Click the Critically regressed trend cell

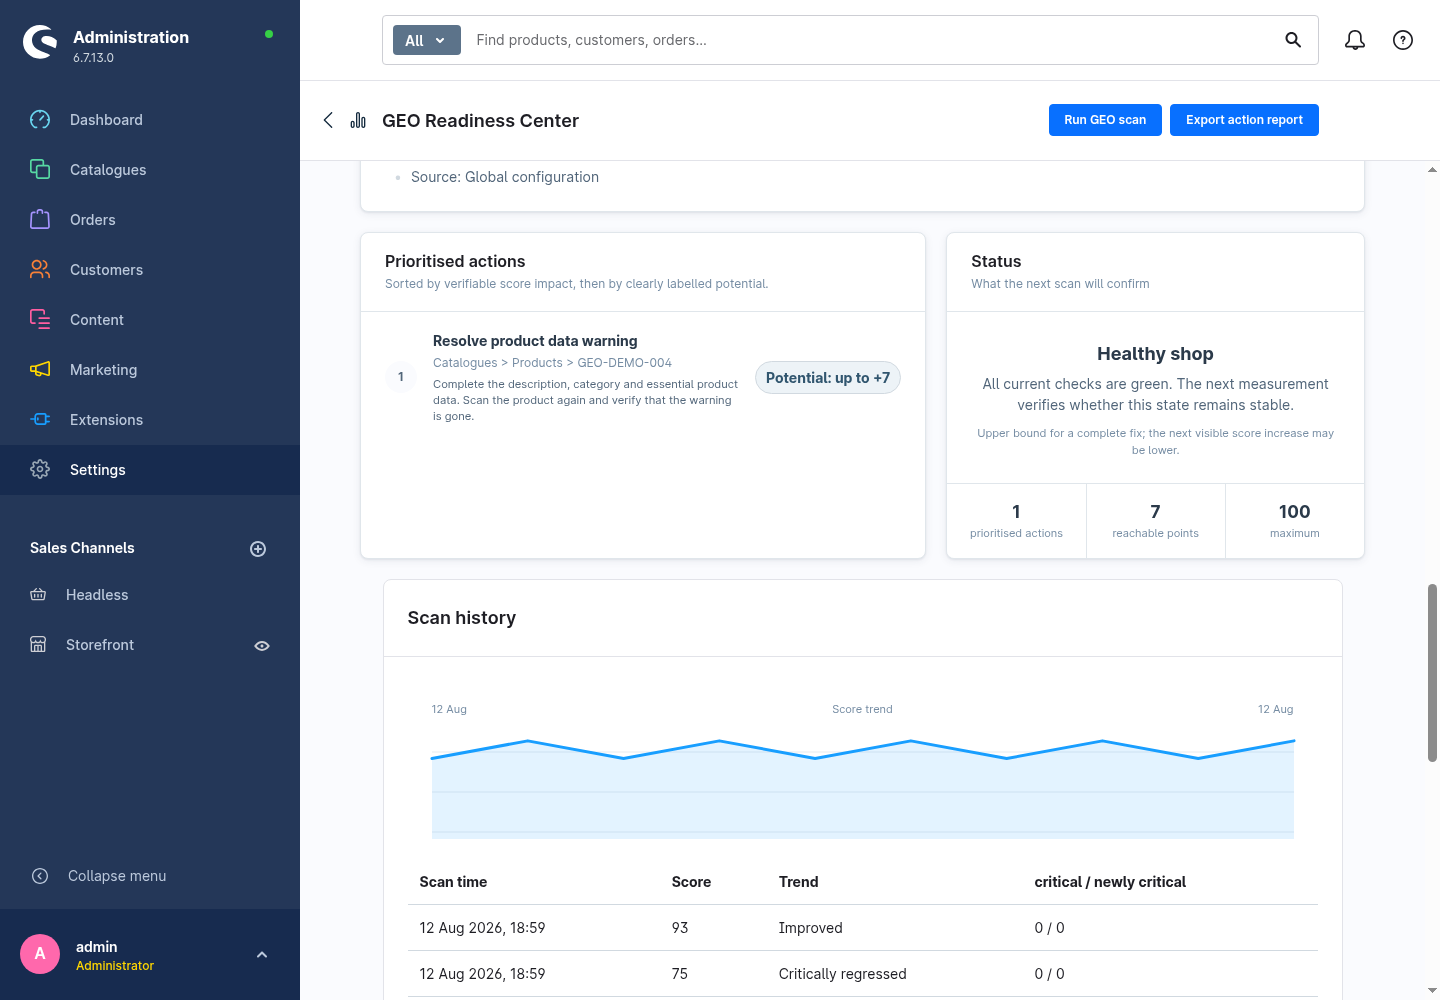click(843, 974)
